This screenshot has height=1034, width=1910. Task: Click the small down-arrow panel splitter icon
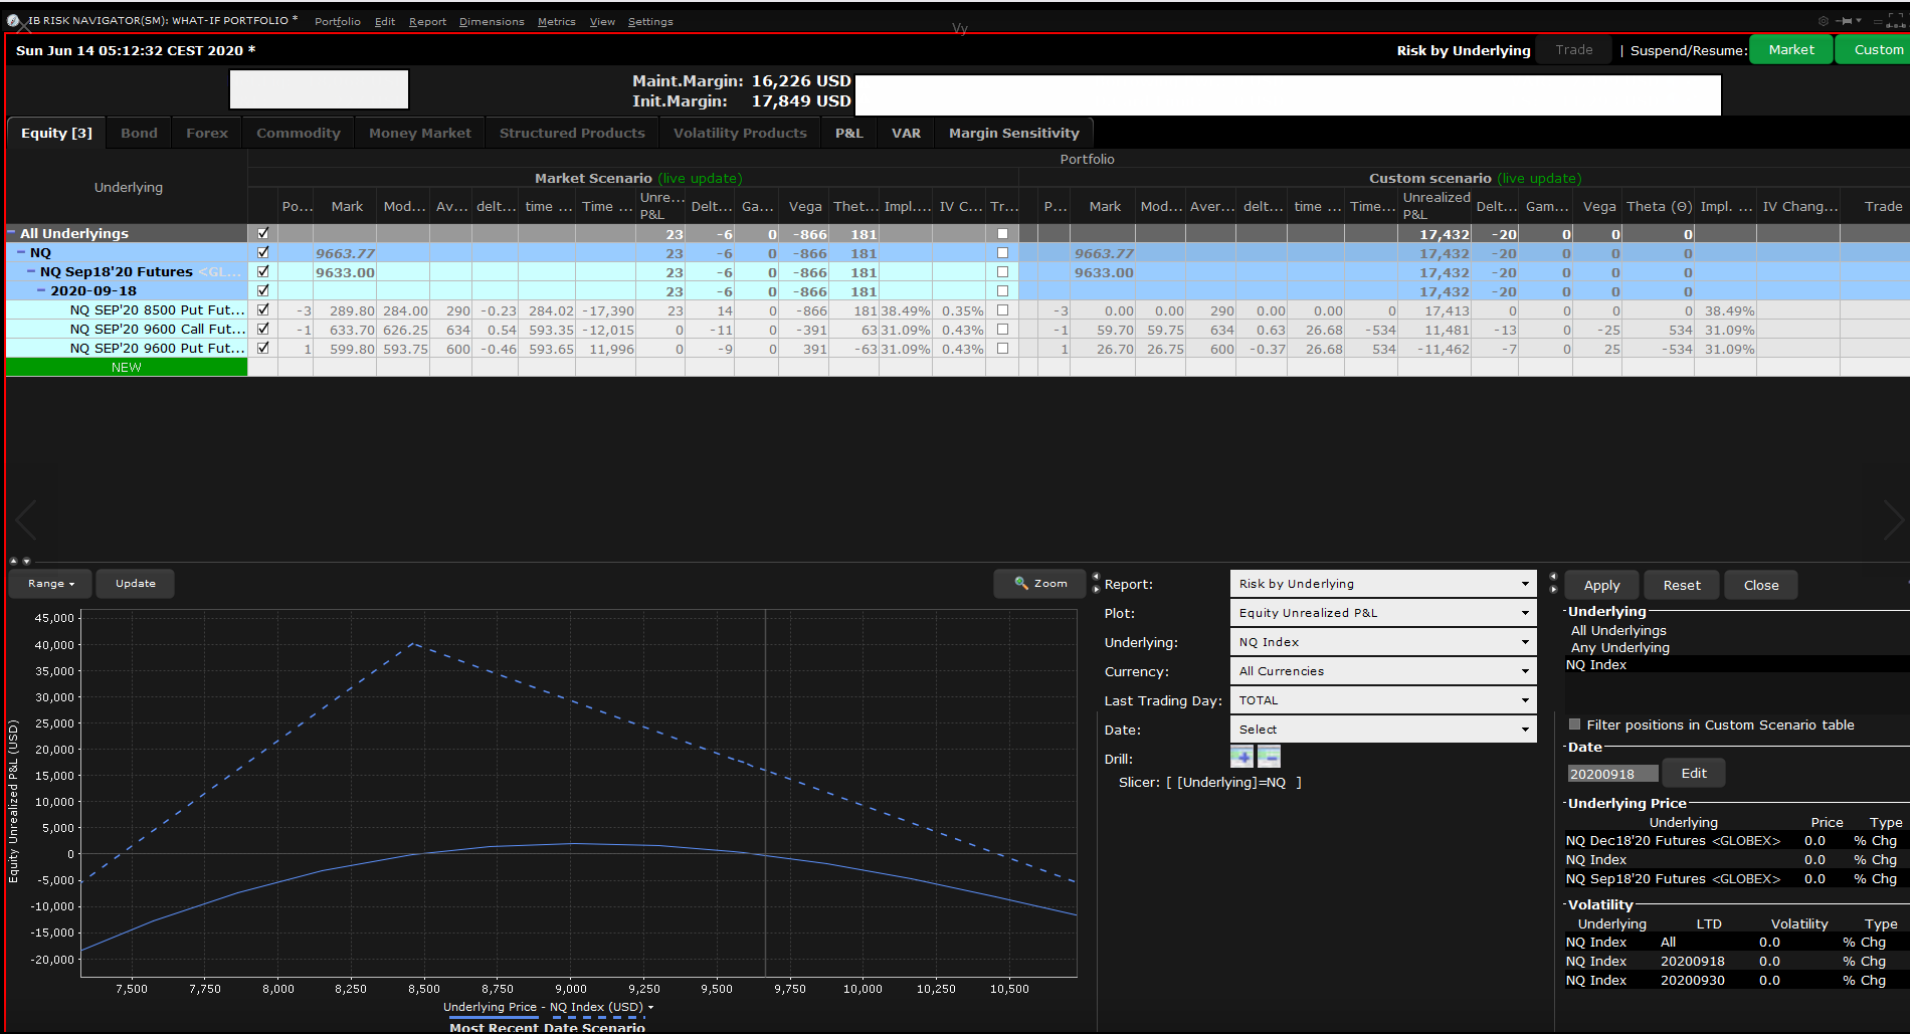(x=26, y=561)
